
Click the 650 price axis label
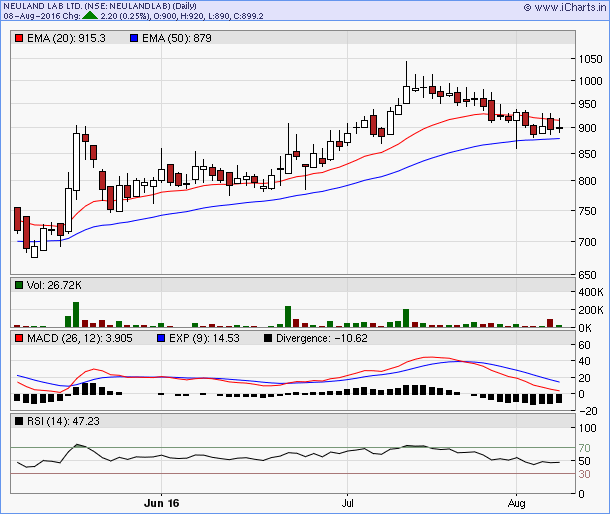click(x=587, y=275)
